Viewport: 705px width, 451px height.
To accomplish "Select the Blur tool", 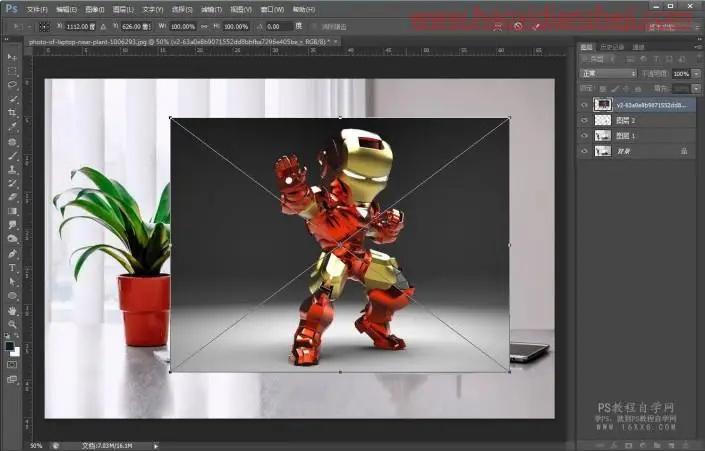I will 12,225.
